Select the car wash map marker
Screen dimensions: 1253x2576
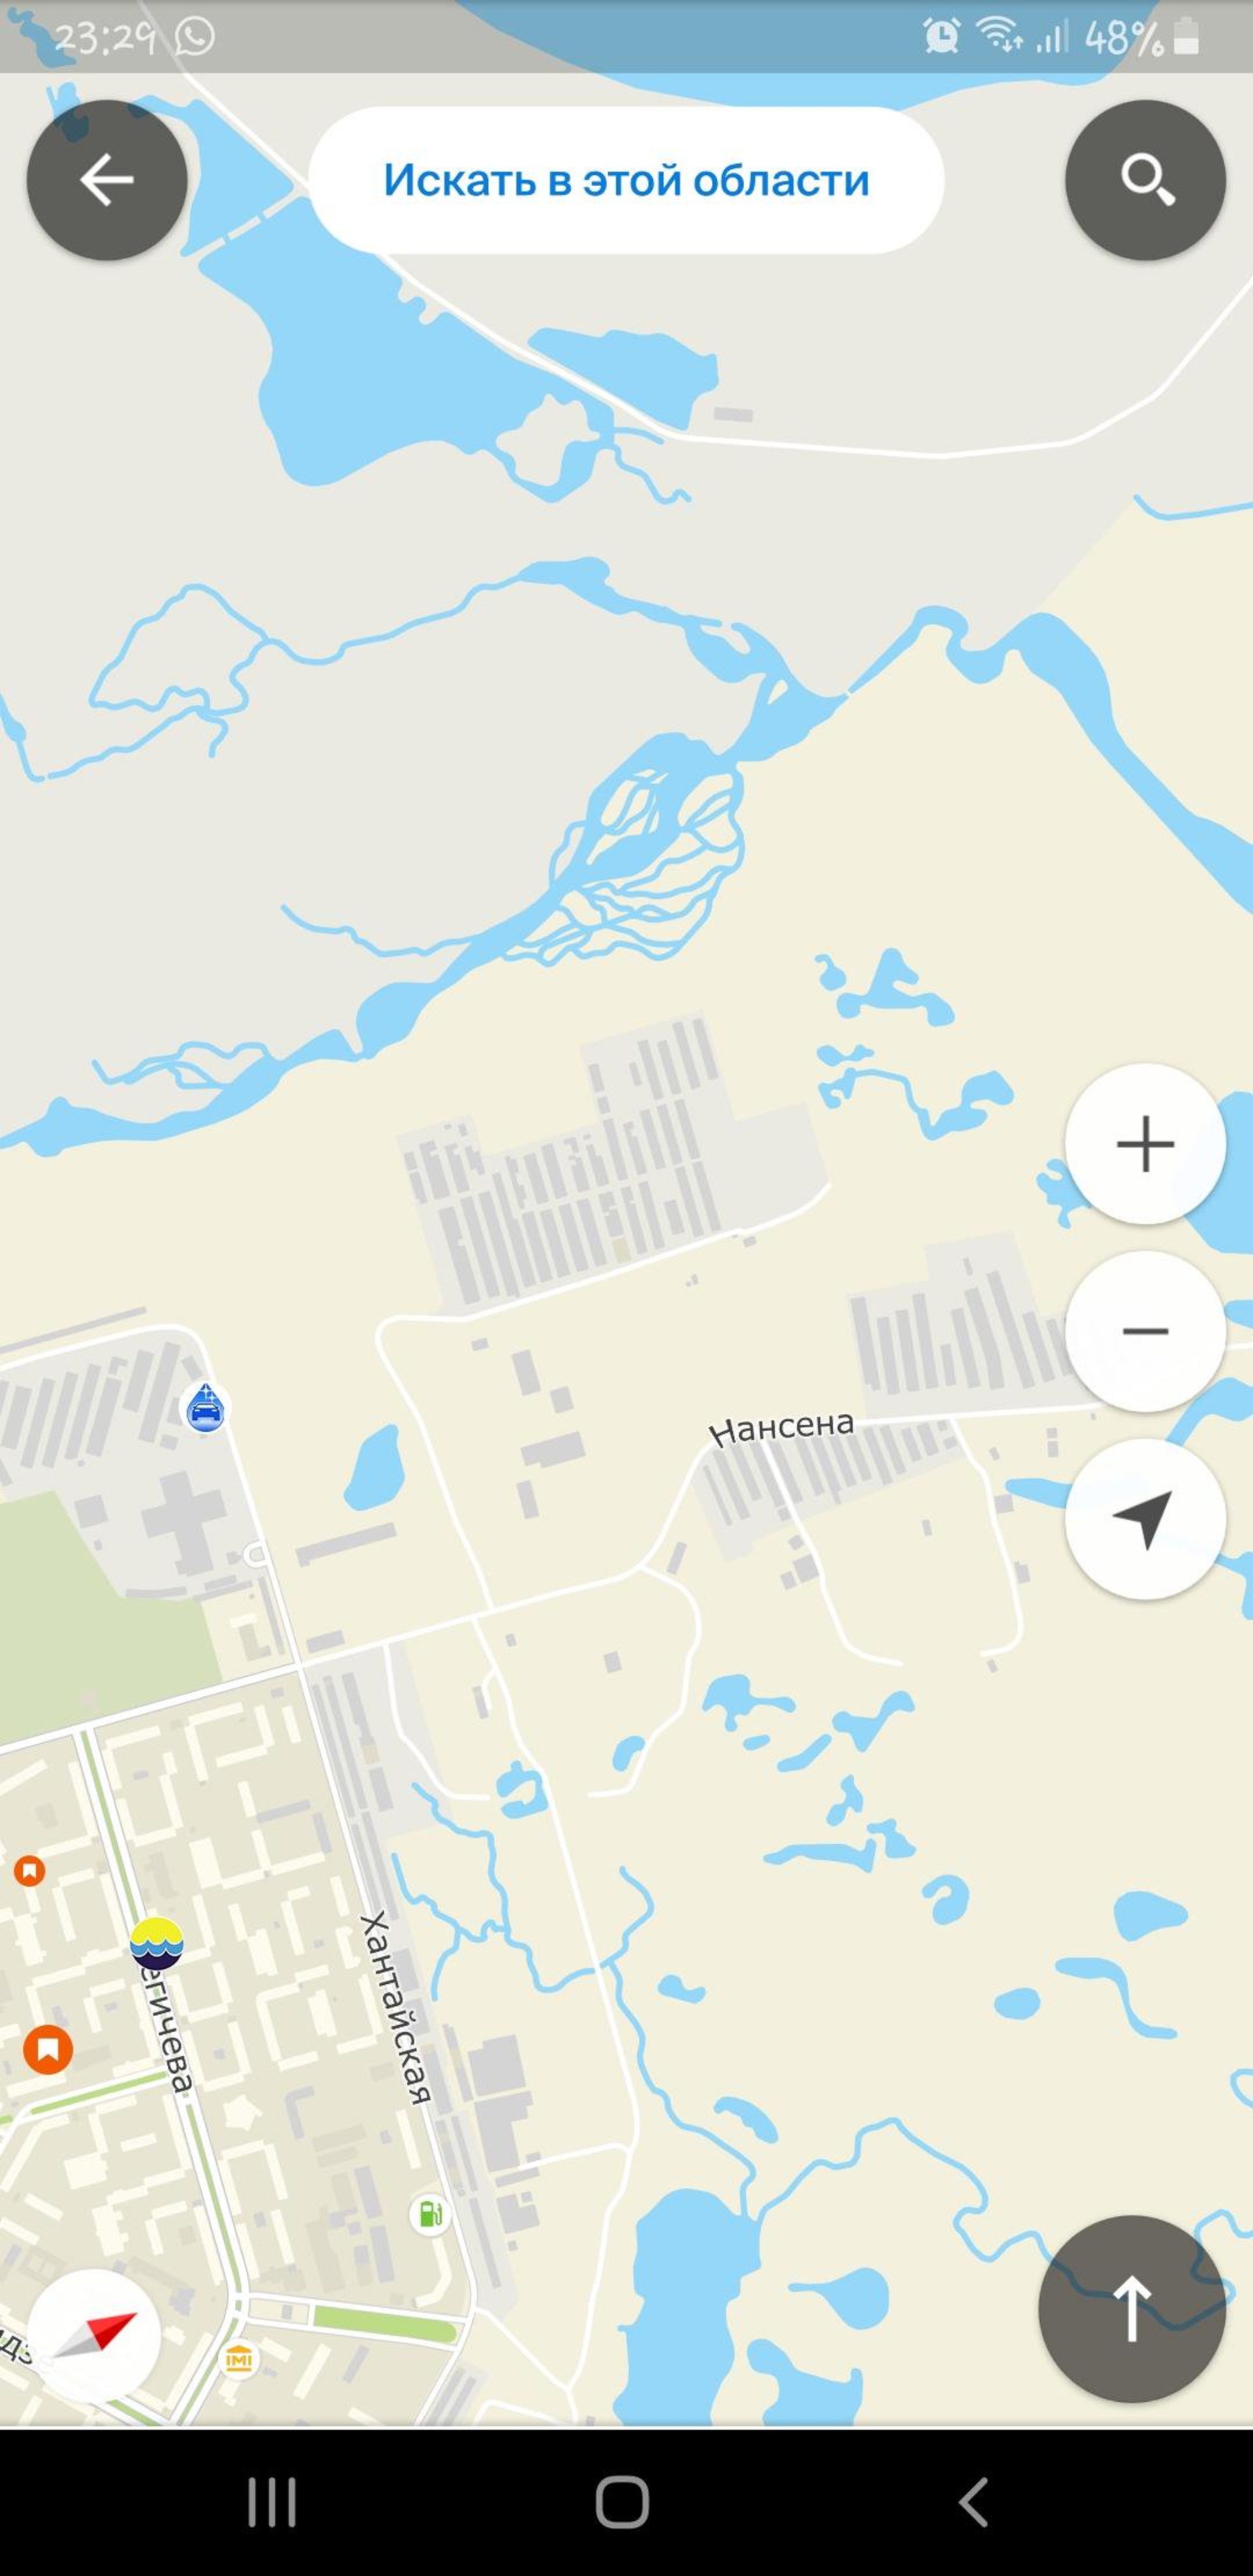[206, 1408]
